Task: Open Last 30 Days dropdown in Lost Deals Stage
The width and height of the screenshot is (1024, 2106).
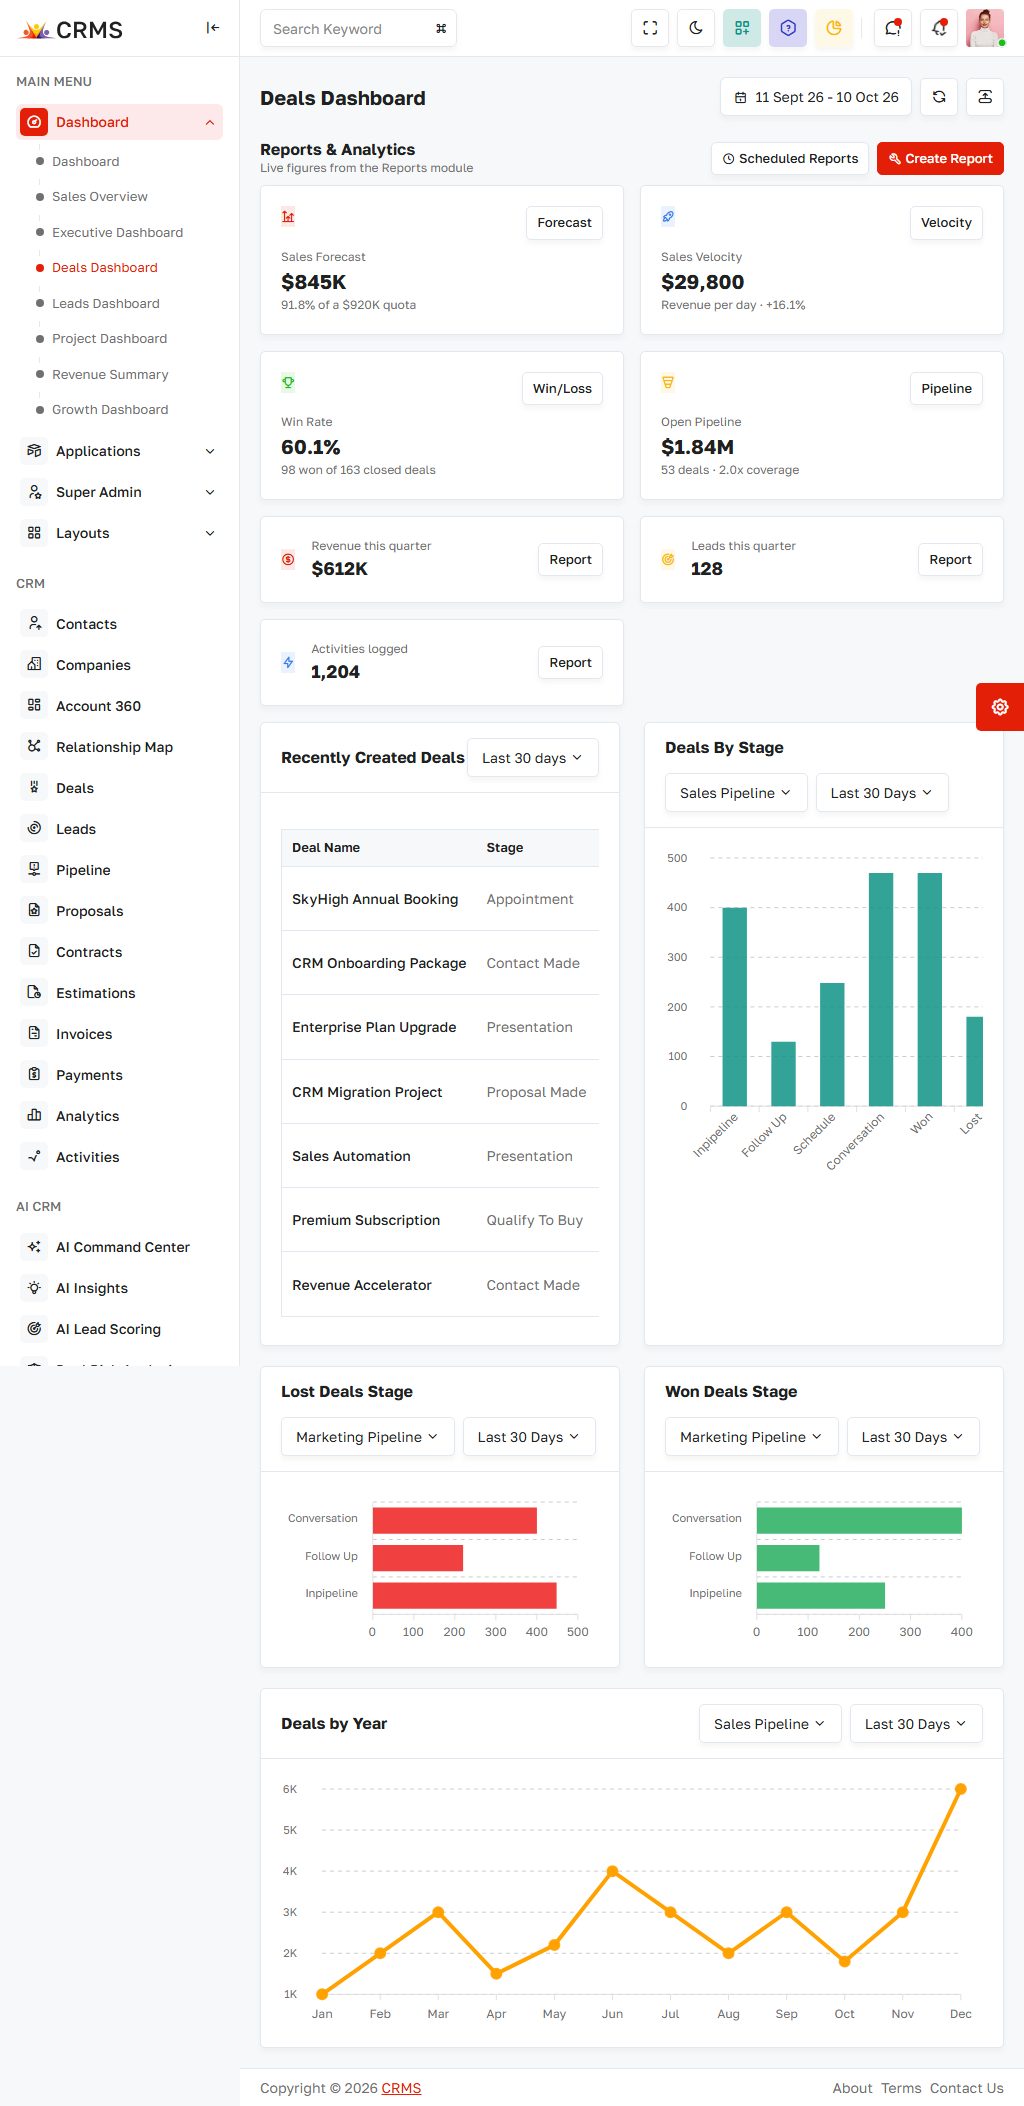Action: click(x=529, y=1437)
